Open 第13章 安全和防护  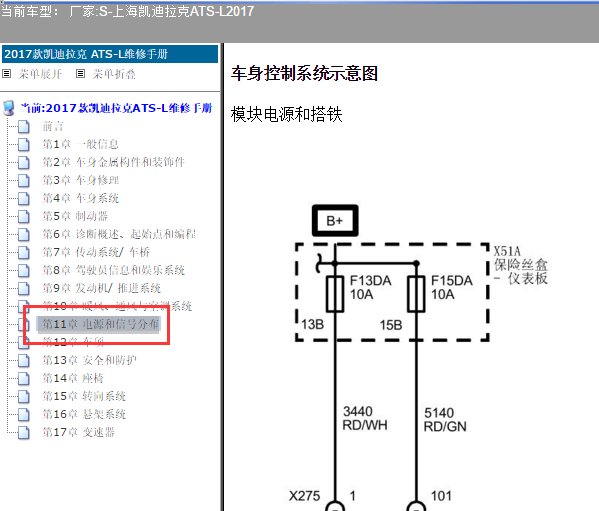89,360
